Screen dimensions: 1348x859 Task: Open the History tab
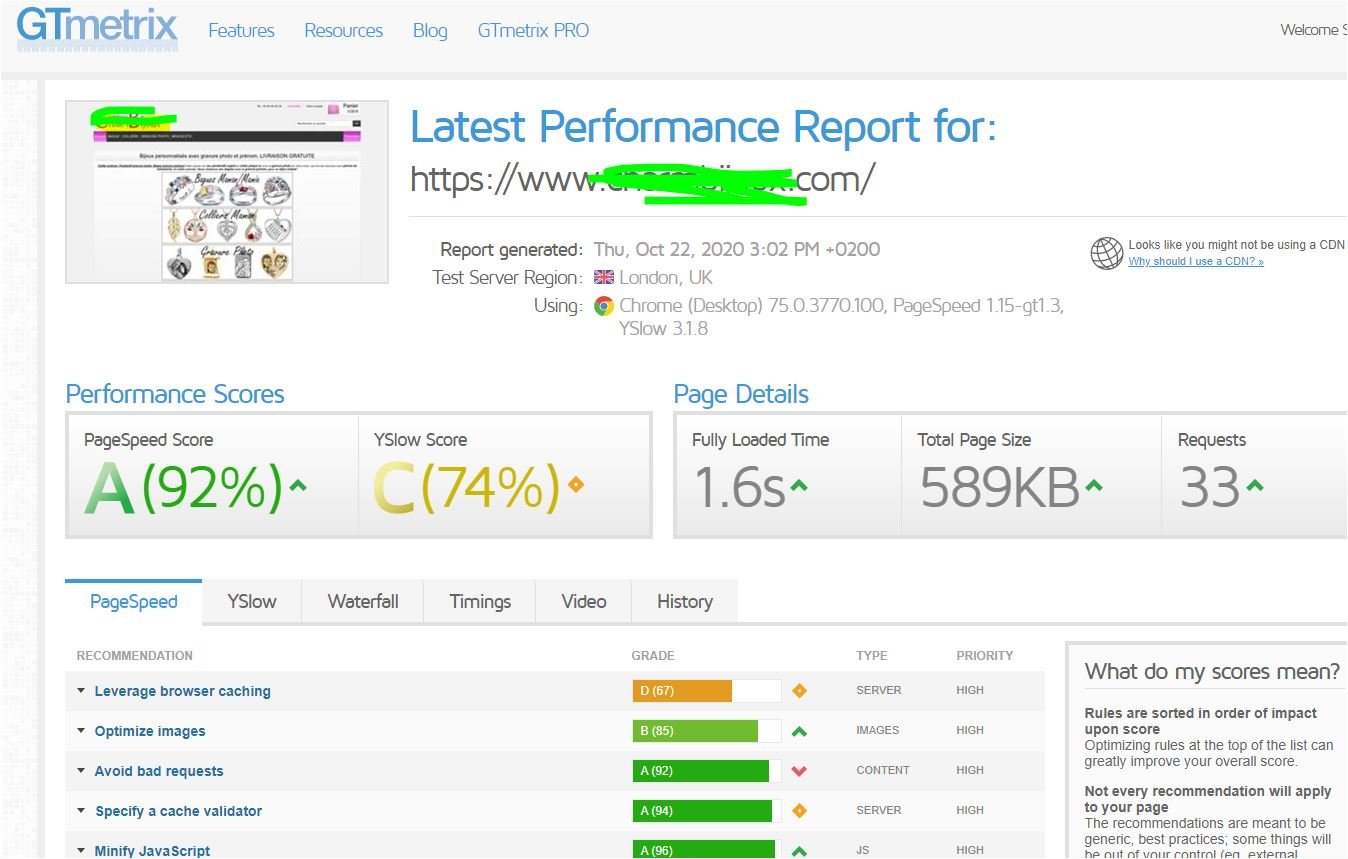pyautogui.click(x=685, y=602)
